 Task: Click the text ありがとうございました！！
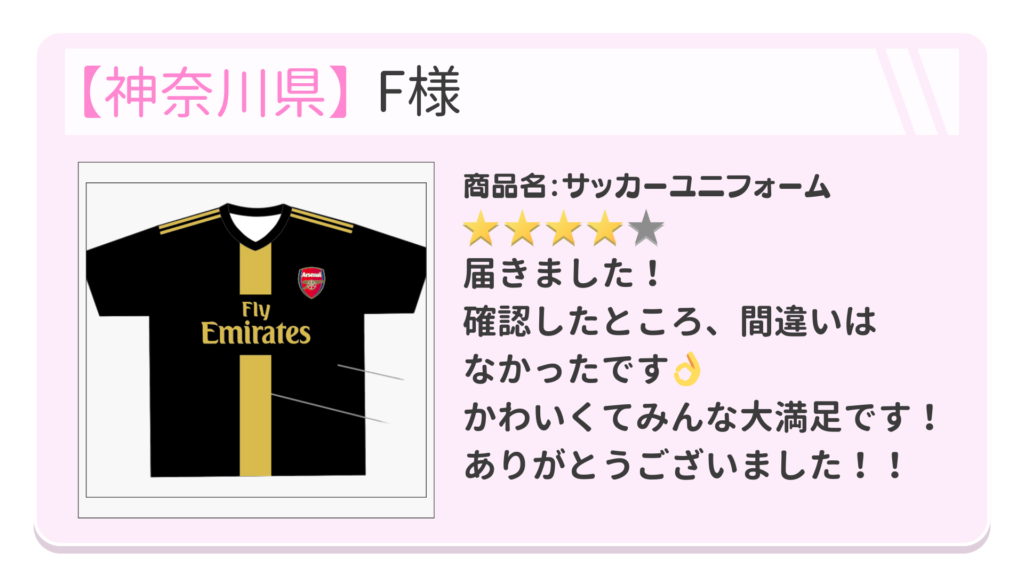tap(683, 466)
